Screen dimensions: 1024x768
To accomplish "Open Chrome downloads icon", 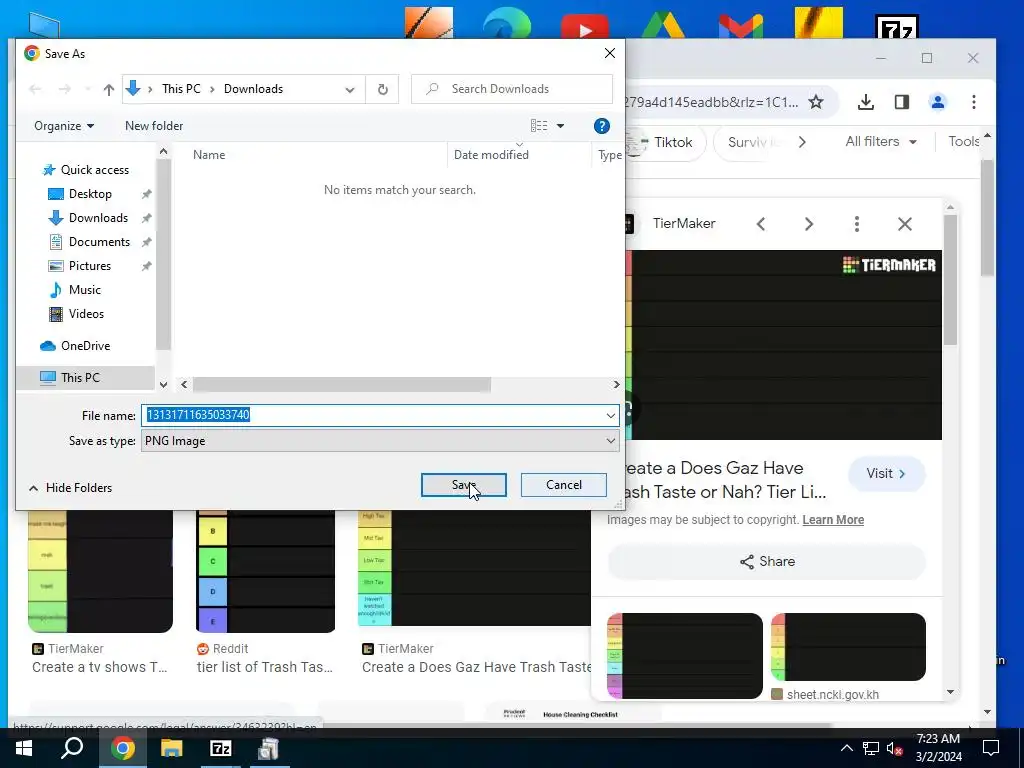I will [865, 102].
